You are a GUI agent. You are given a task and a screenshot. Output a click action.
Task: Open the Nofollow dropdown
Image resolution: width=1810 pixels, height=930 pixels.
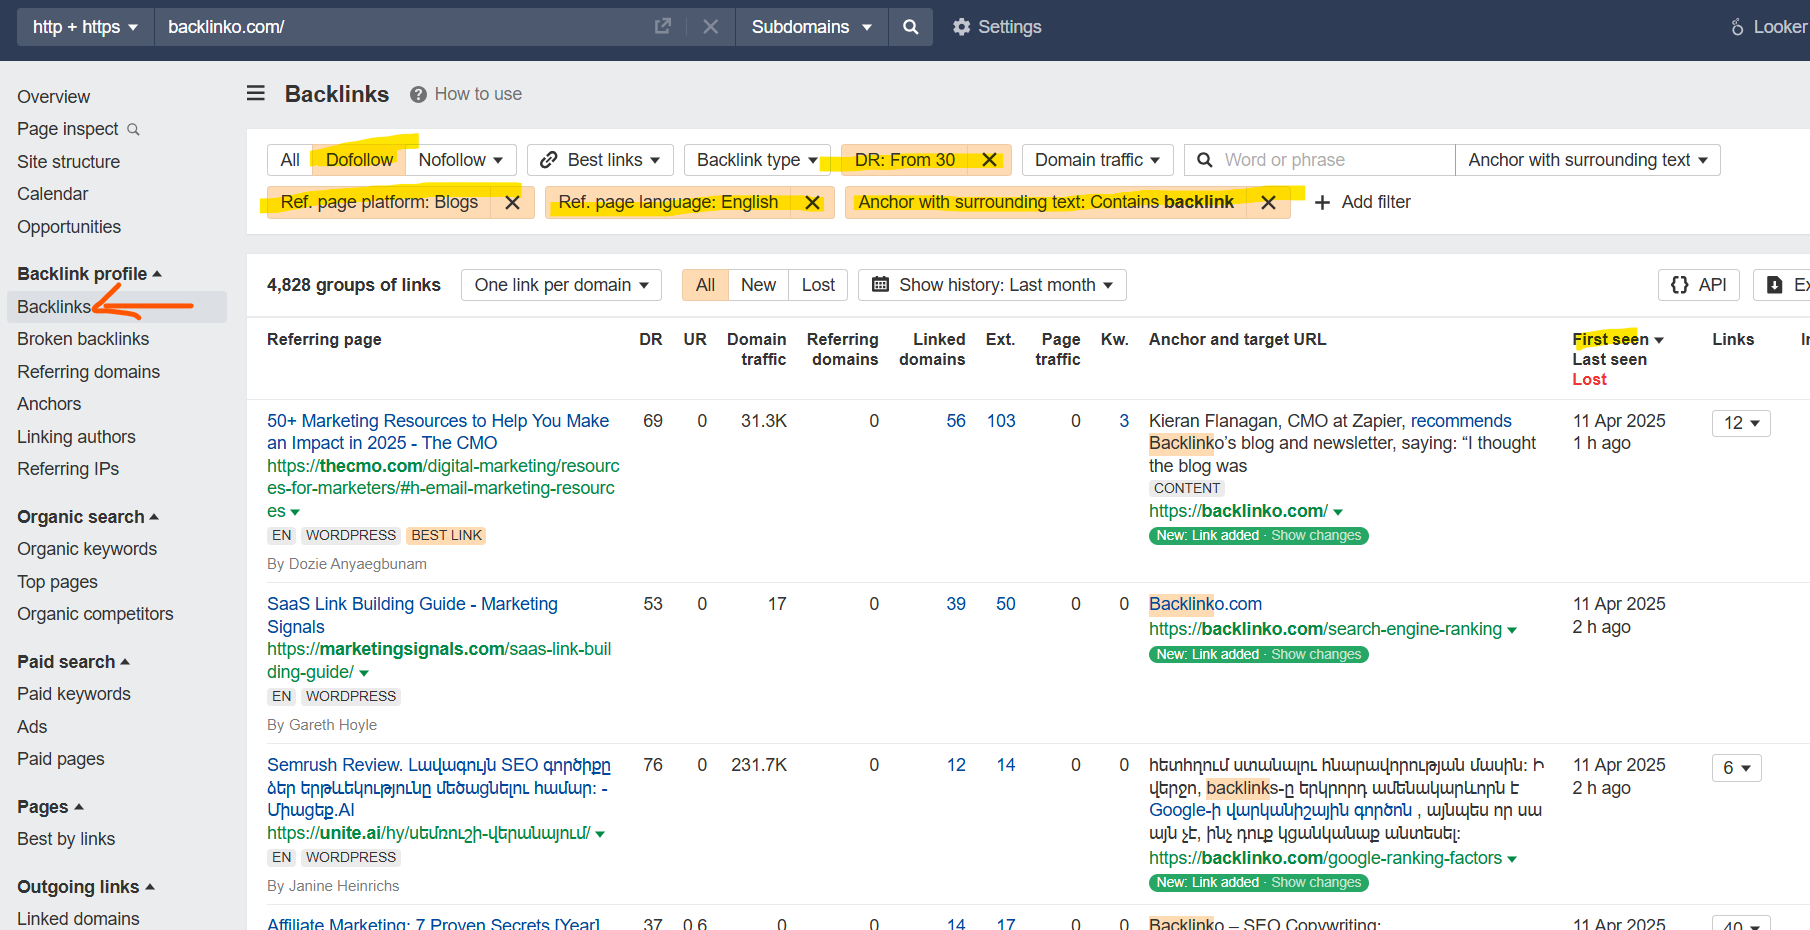460,160
